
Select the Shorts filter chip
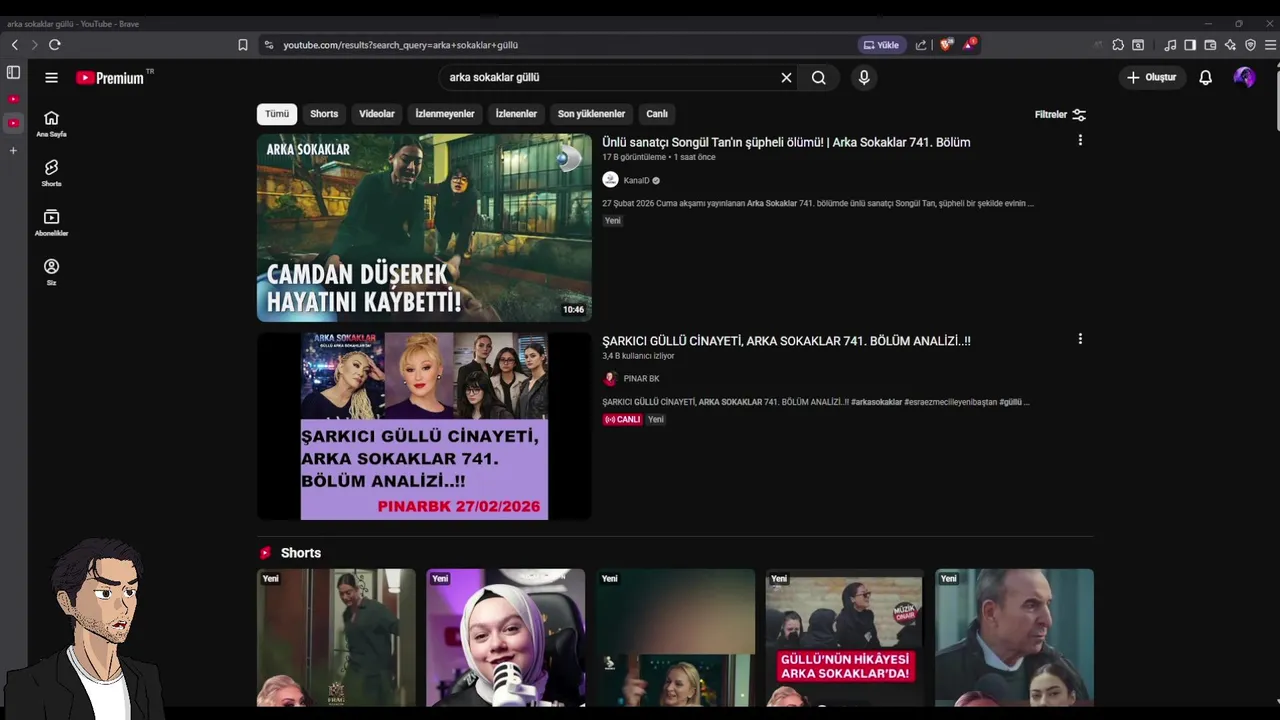pos(324,114)
